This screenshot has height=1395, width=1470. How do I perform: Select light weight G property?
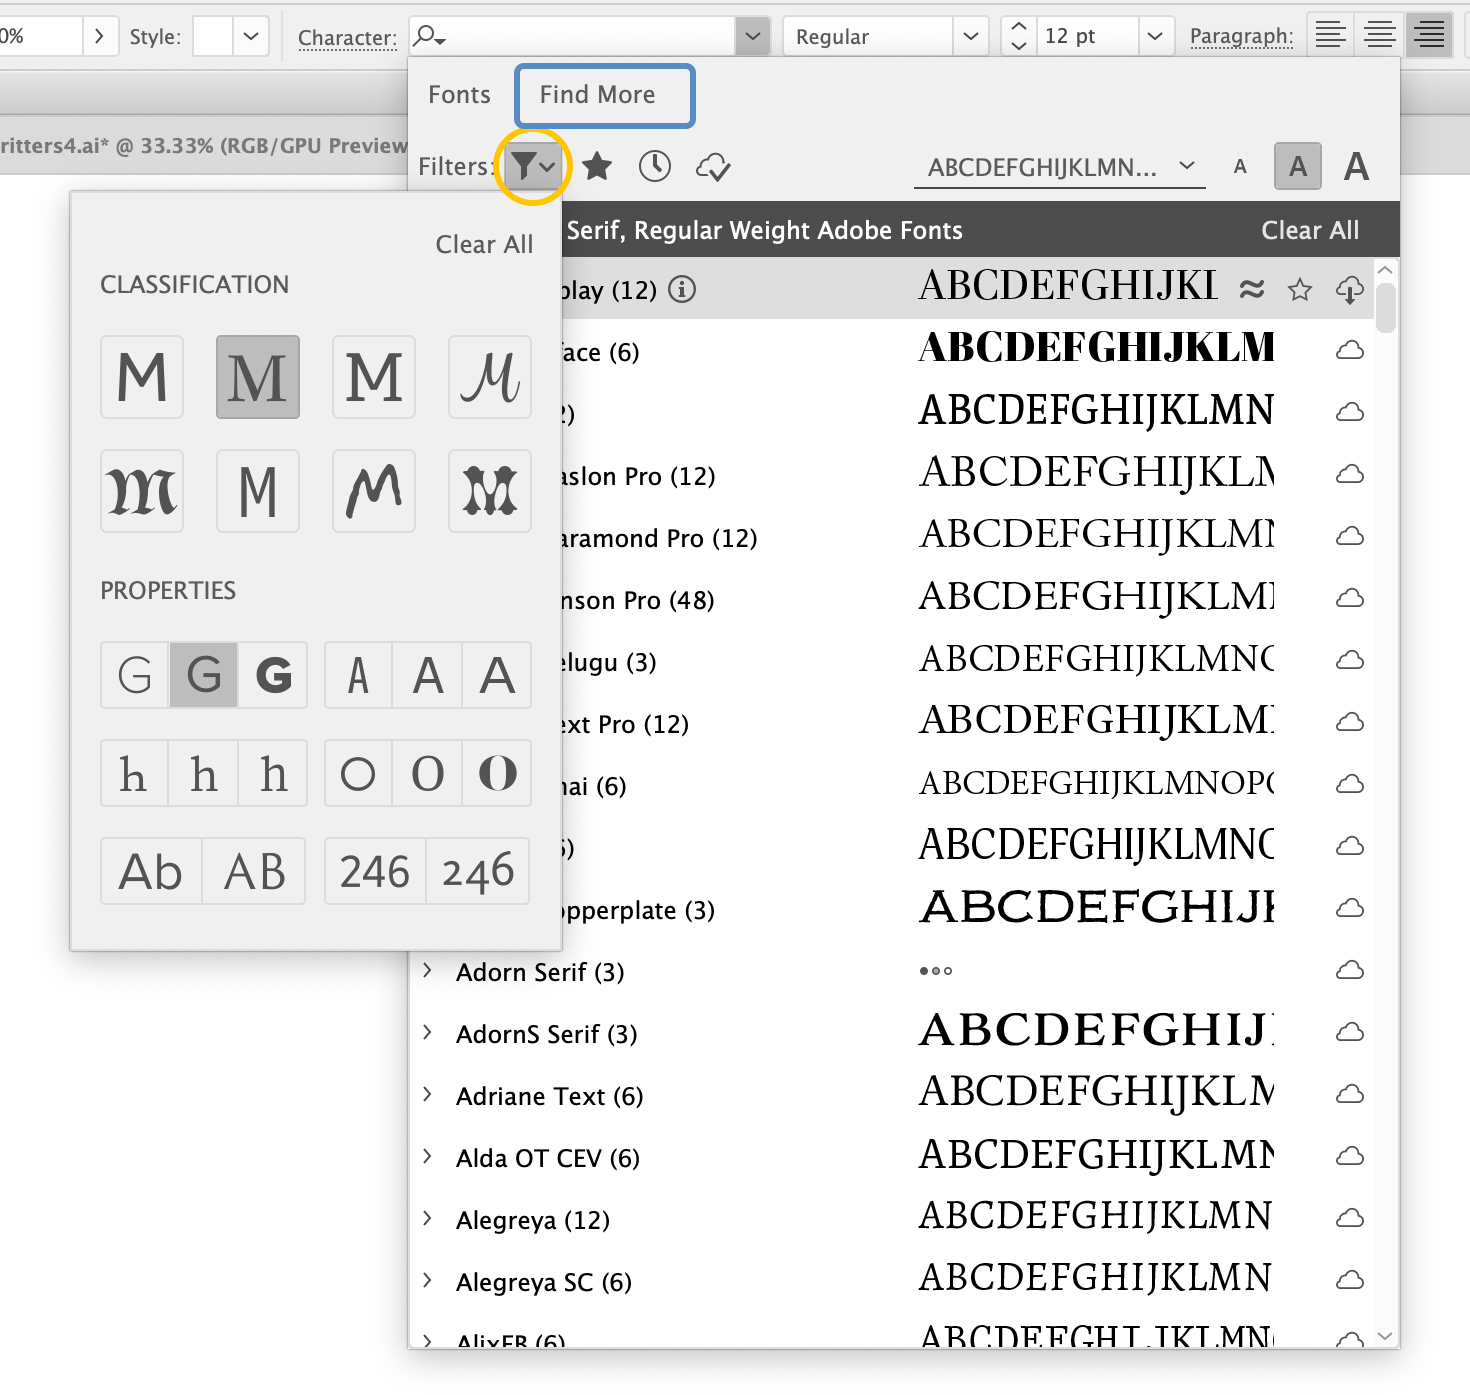point(135,675)
